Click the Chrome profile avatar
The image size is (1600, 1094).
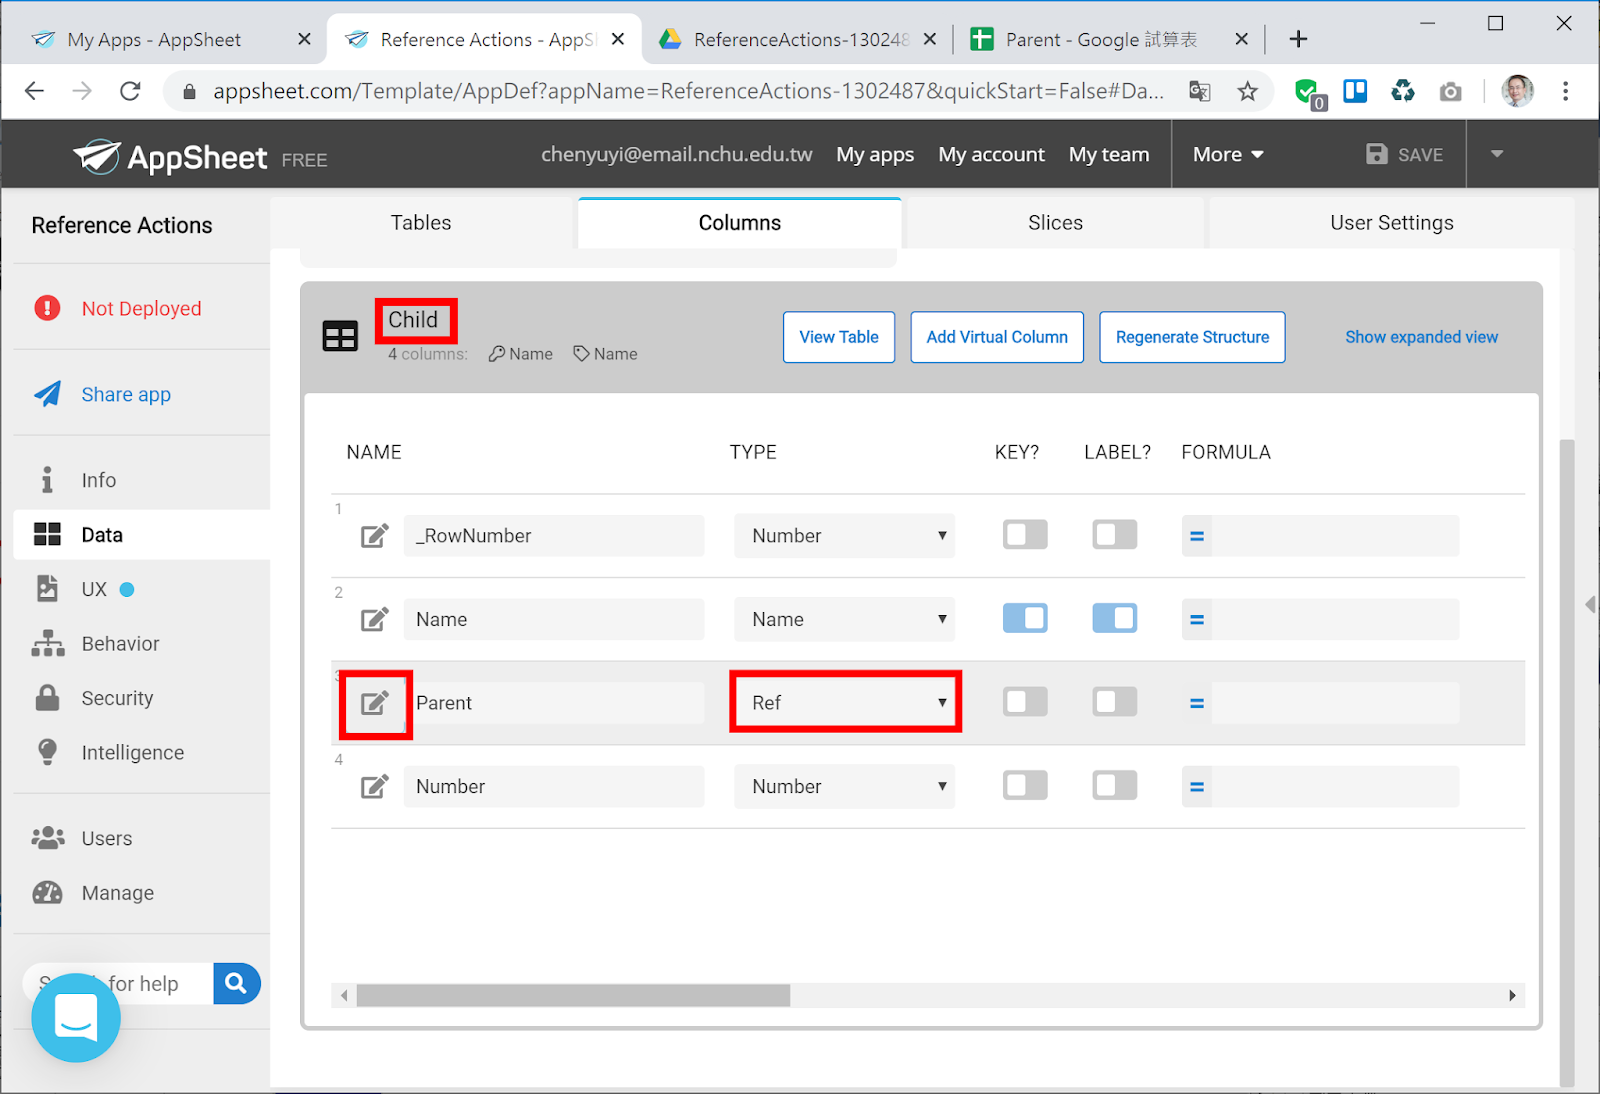1517,91
